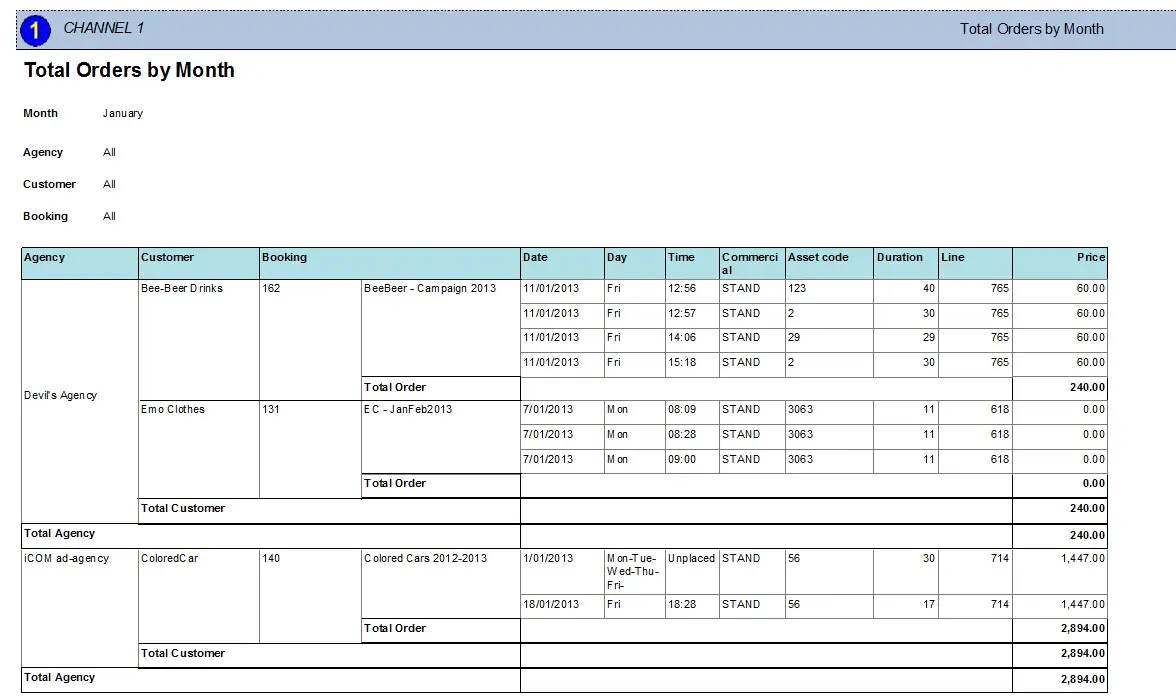Viewport: 1176px width, 700px height.
Task: Select the iCOM ad-agency cell
Action: click(66, 559)
